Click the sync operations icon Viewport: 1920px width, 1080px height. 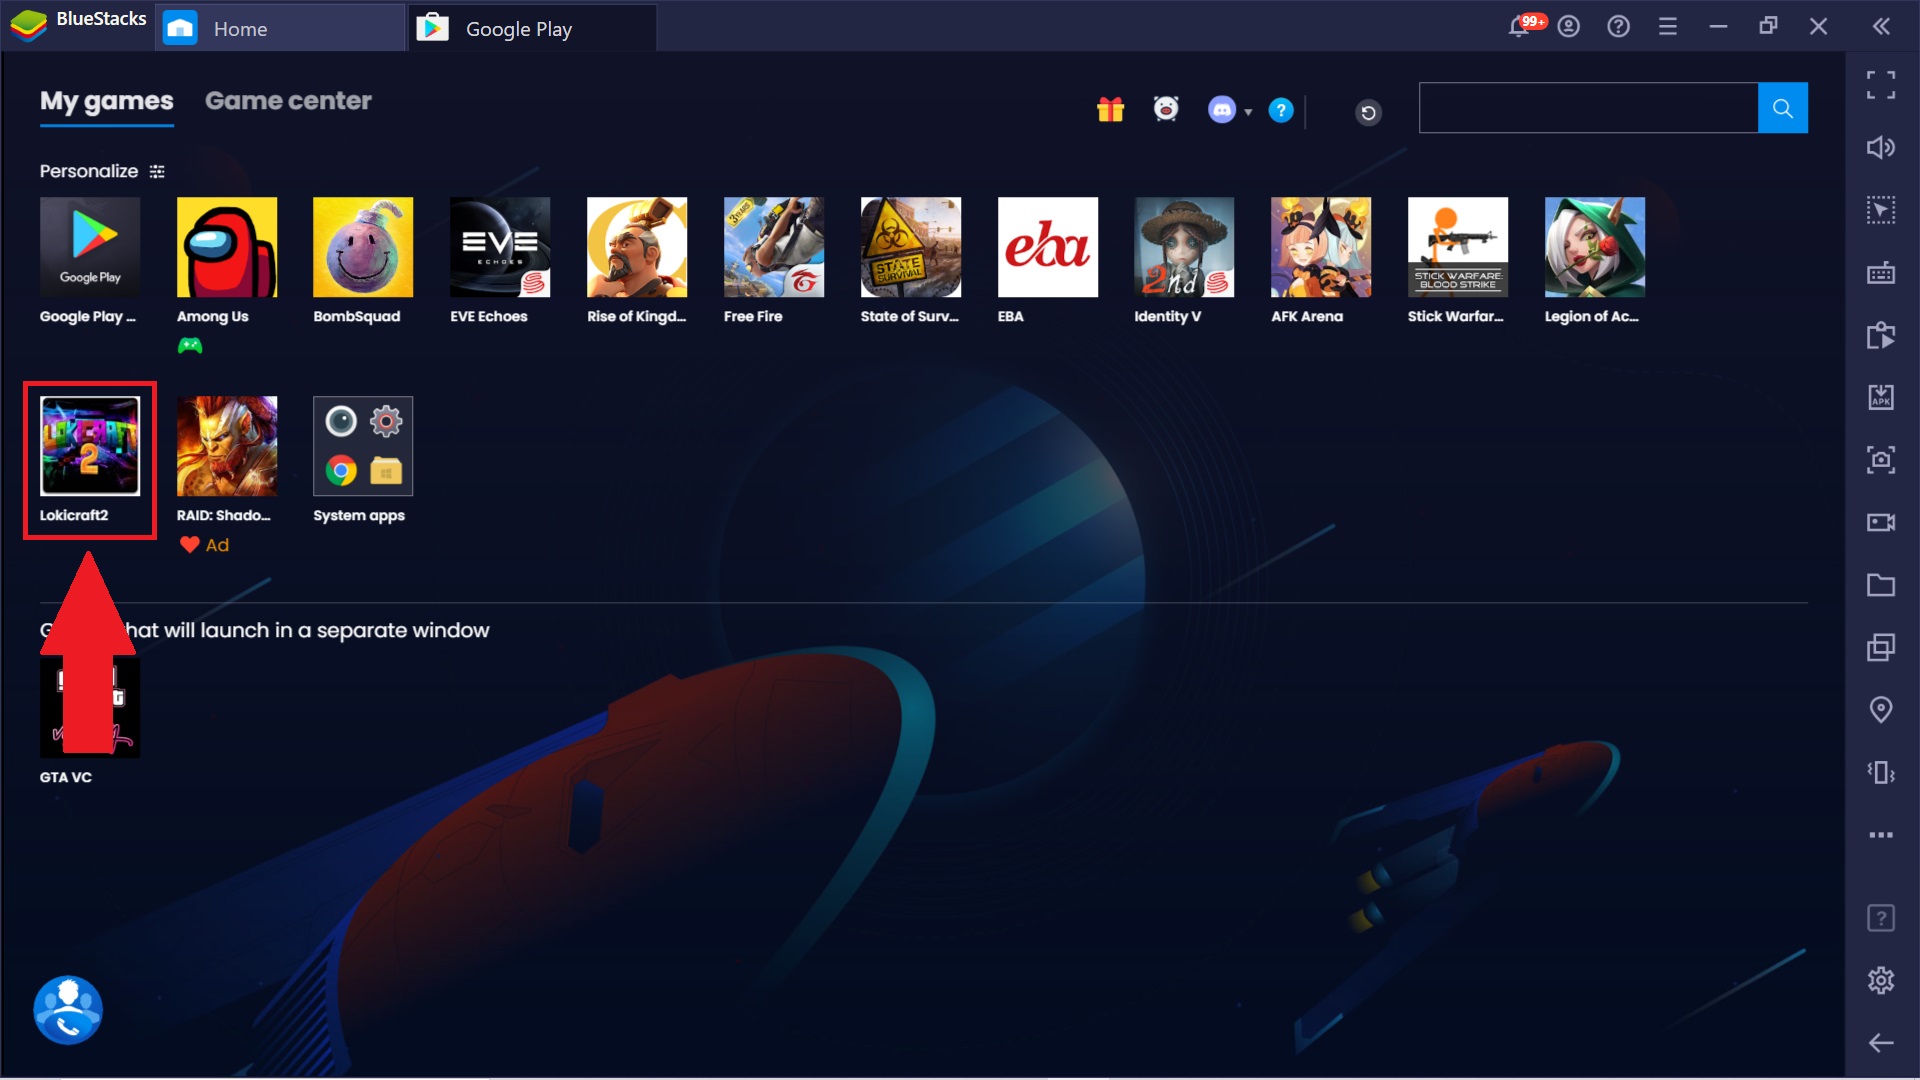[x=1881, y=335]
